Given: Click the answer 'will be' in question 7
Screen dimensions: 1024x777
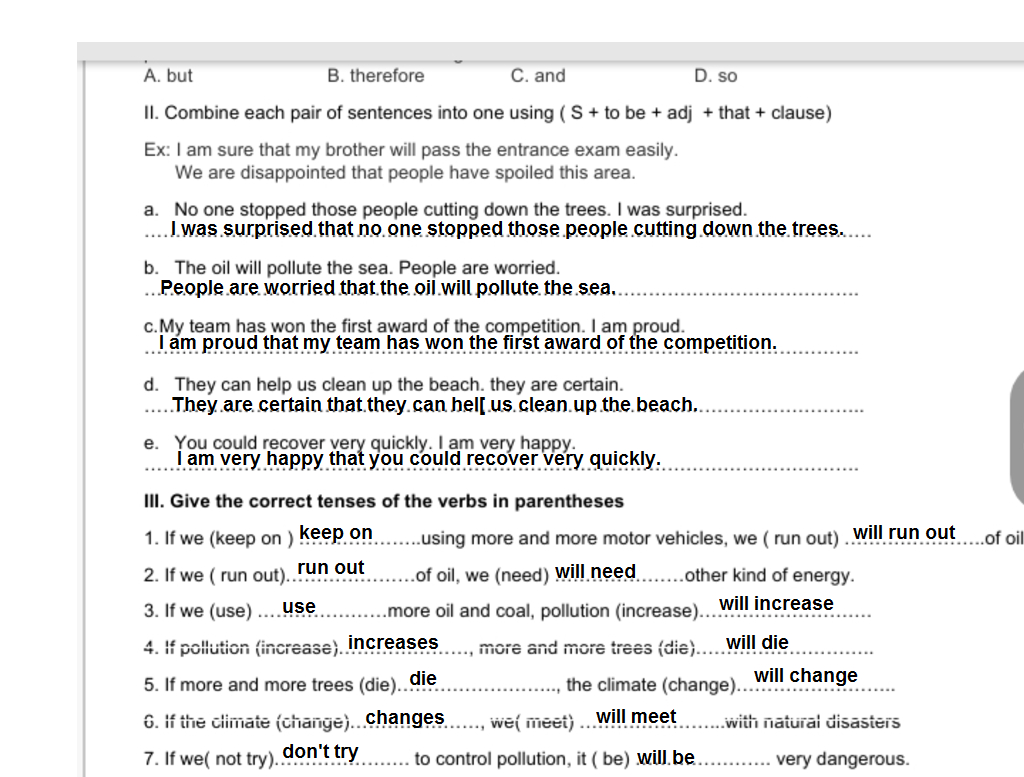Looking at the screenshot, I should pyautogui.click(x=665, y=757).
